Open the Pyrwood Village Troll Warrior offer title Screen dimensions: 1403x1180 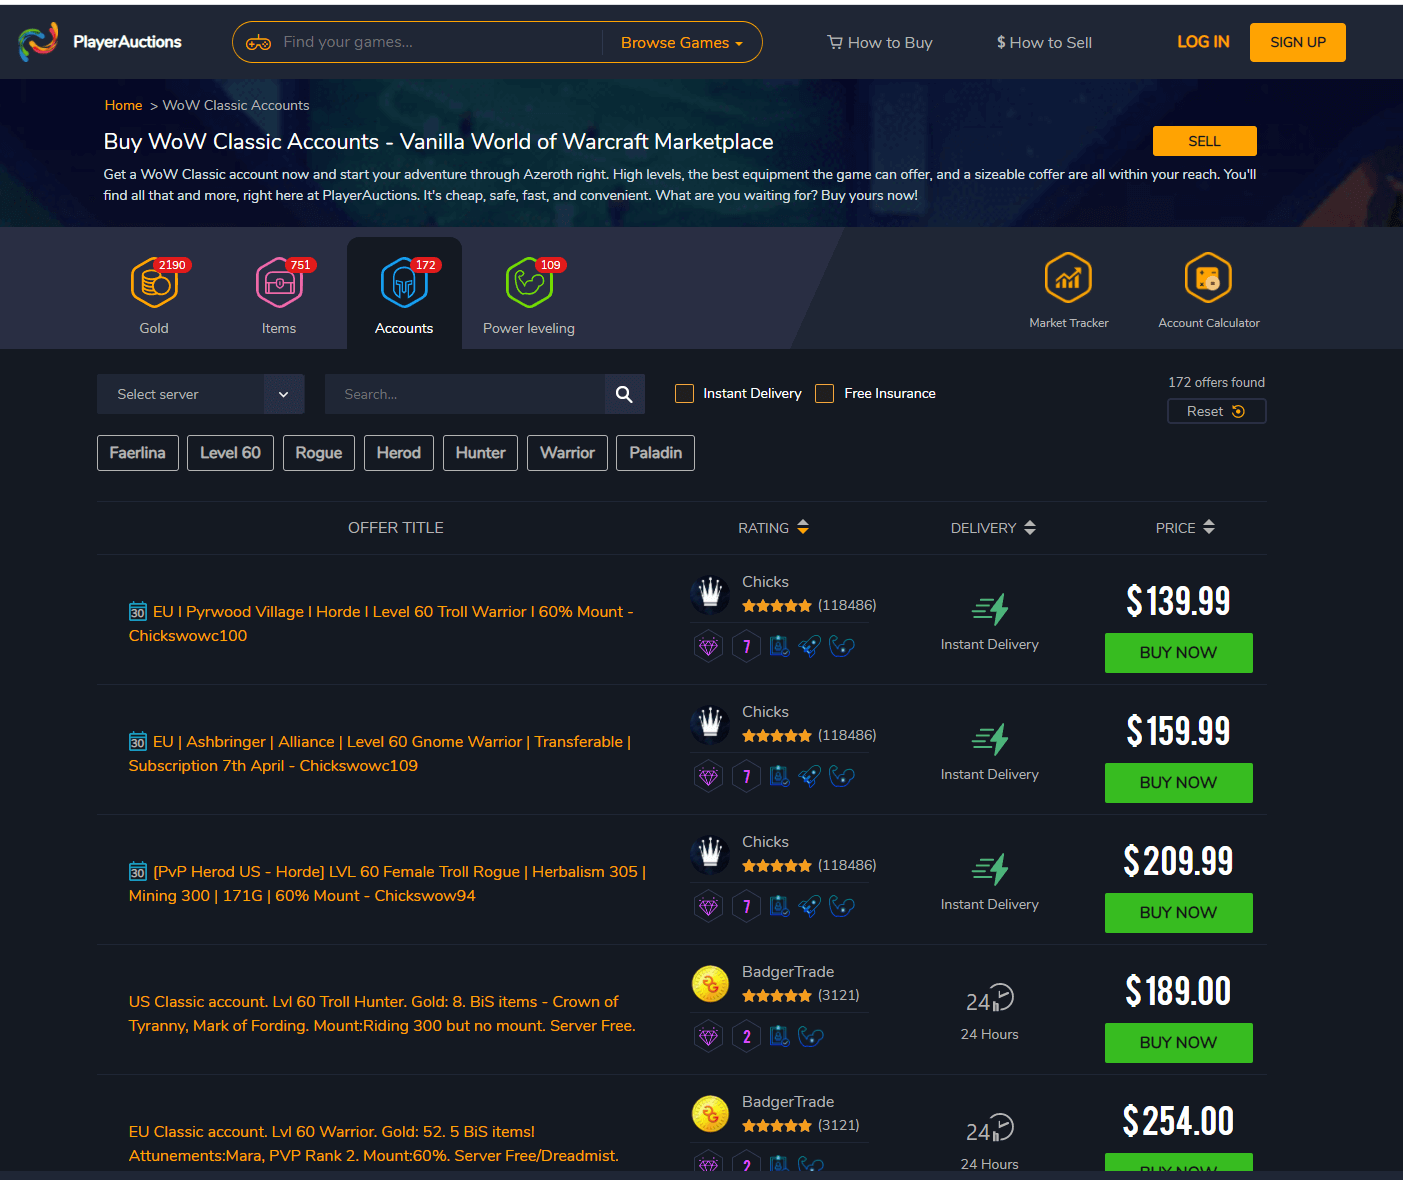(x=381, y=624)
